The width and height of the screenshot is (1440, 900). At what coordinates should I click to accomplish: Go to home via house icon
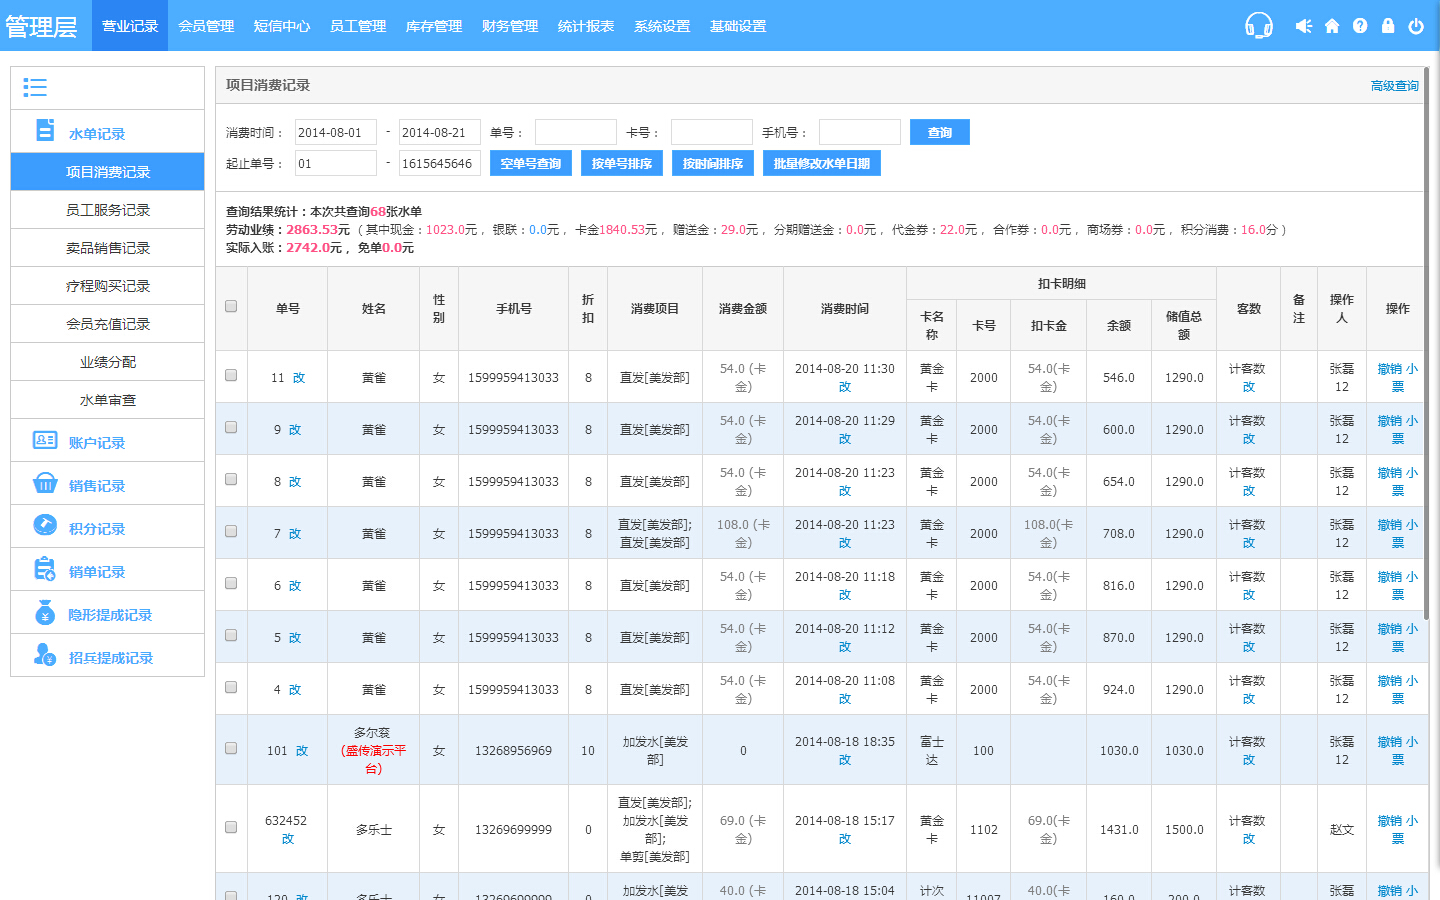point(1332,26)
